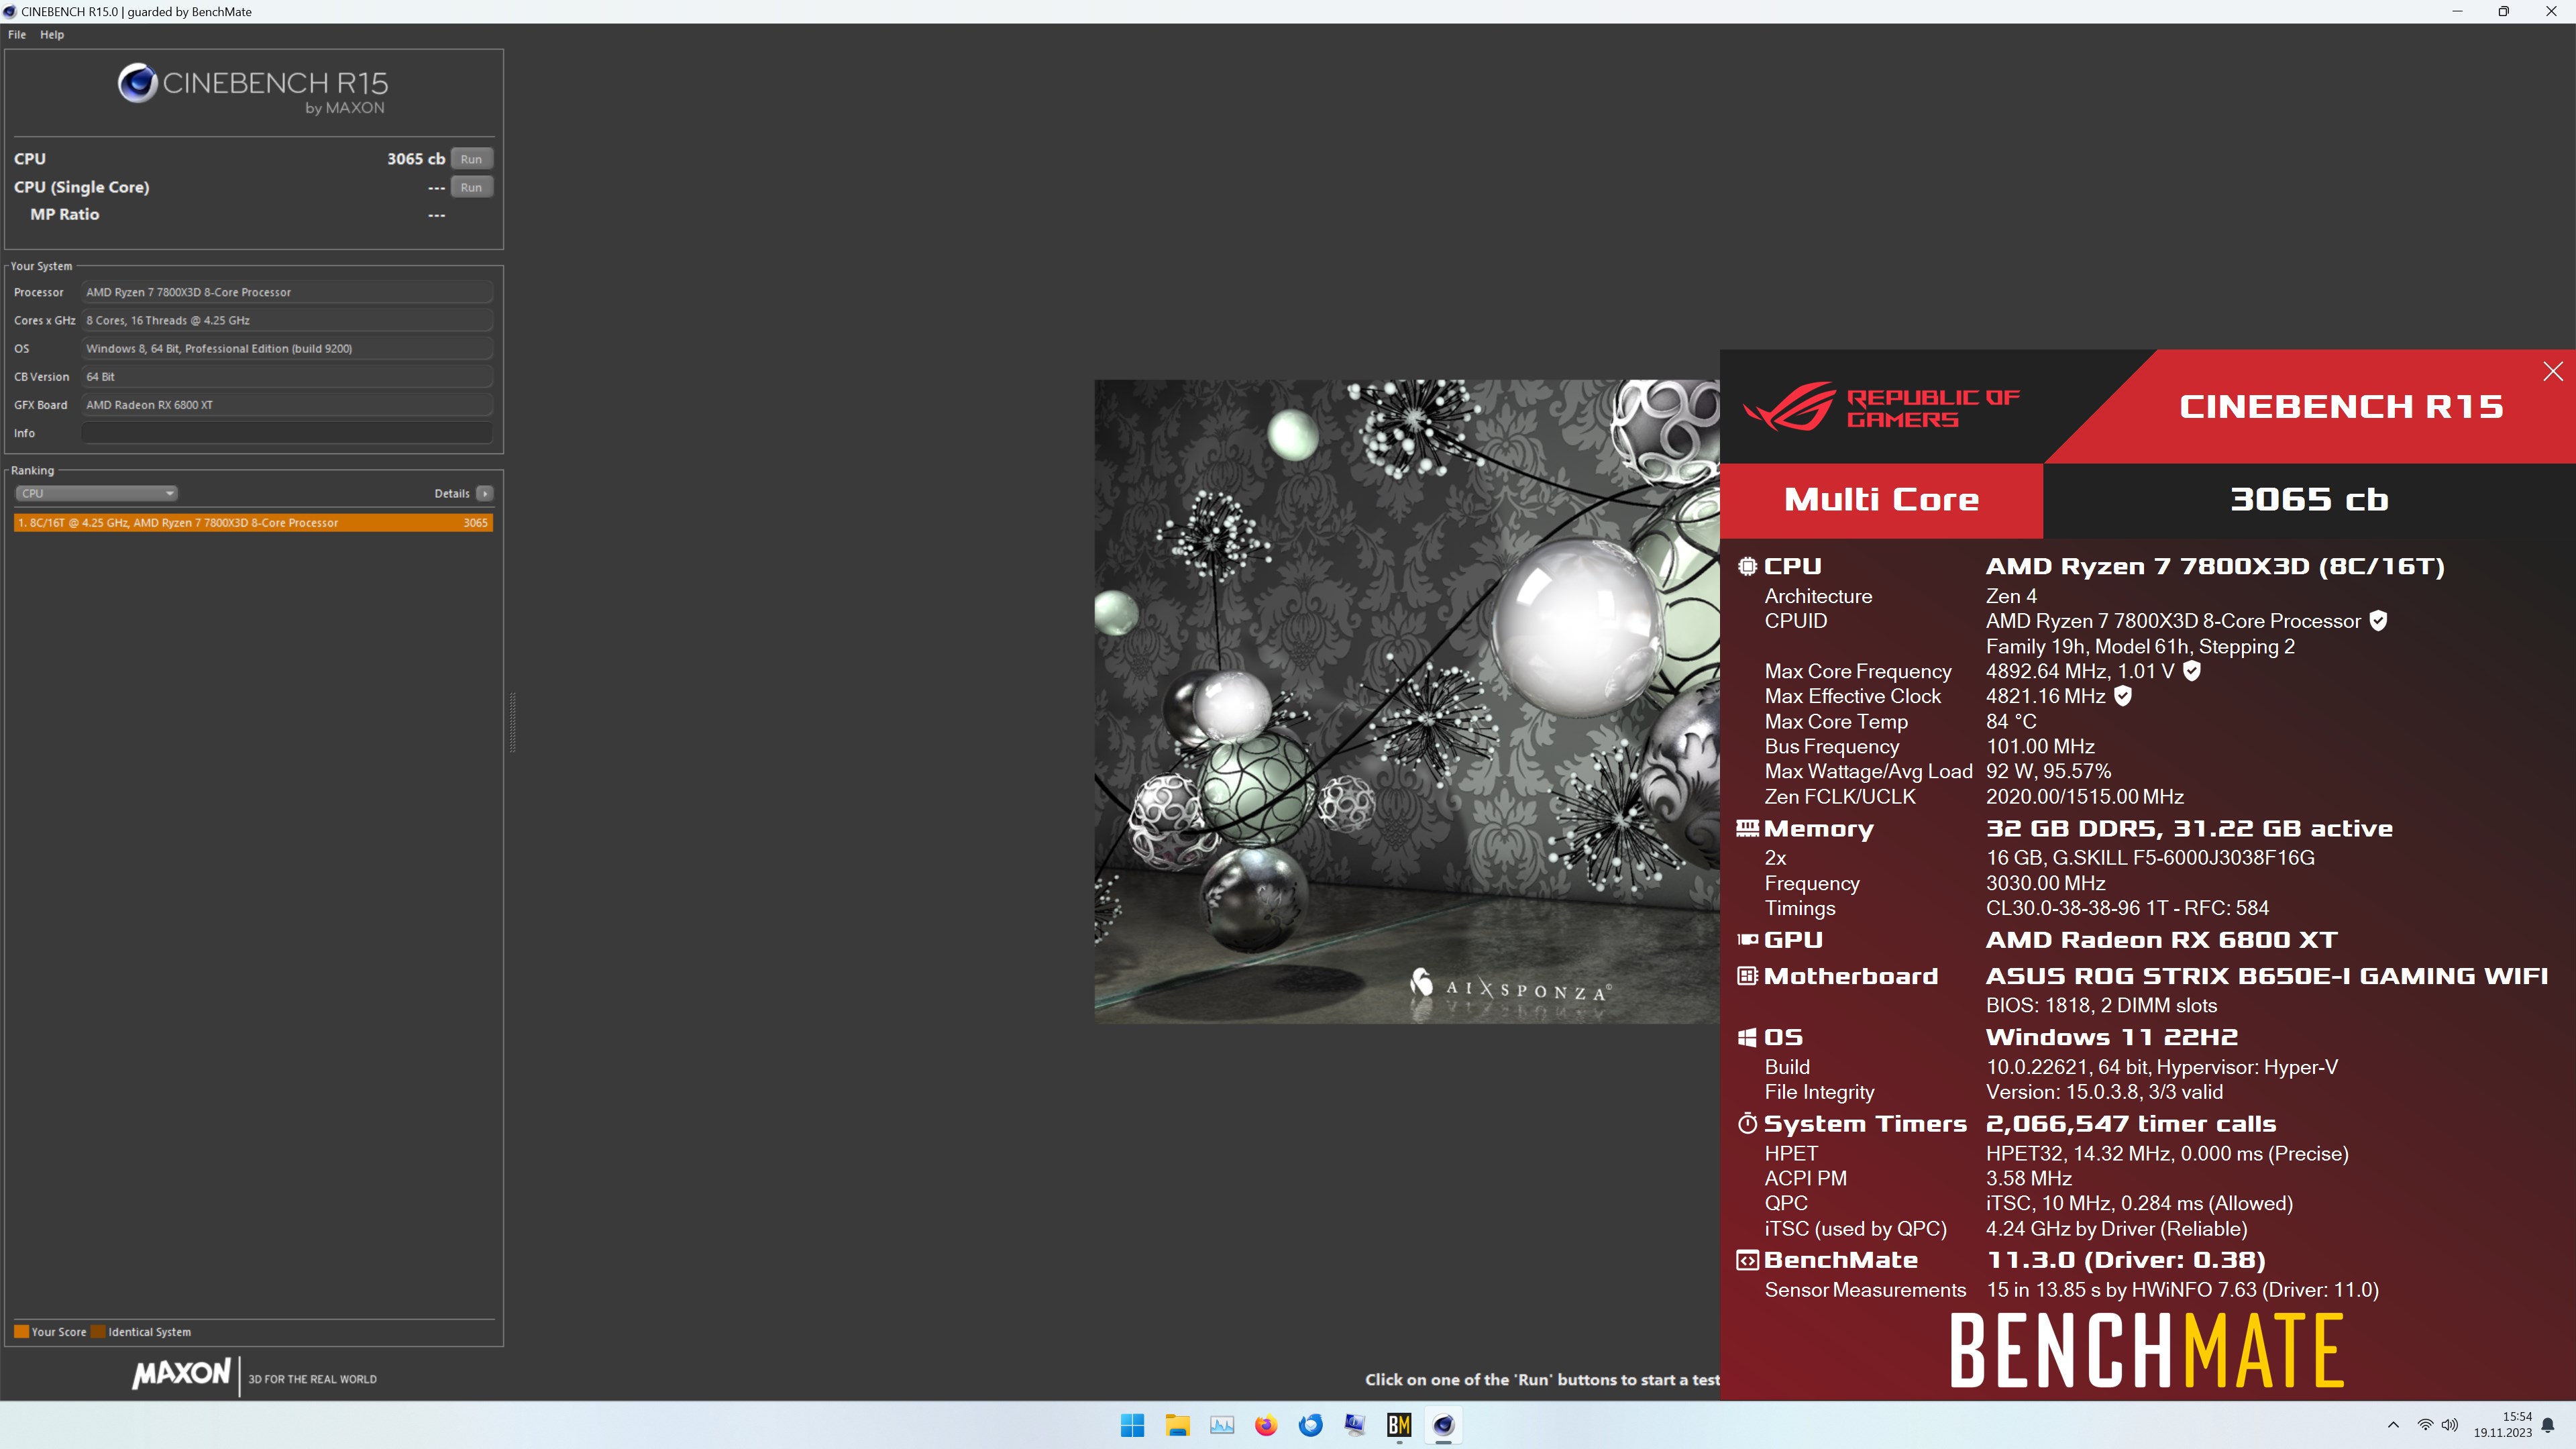Click the large BENCHMATE logo text
Screen dimensions: 2576x1449
click(2146, 1350)
